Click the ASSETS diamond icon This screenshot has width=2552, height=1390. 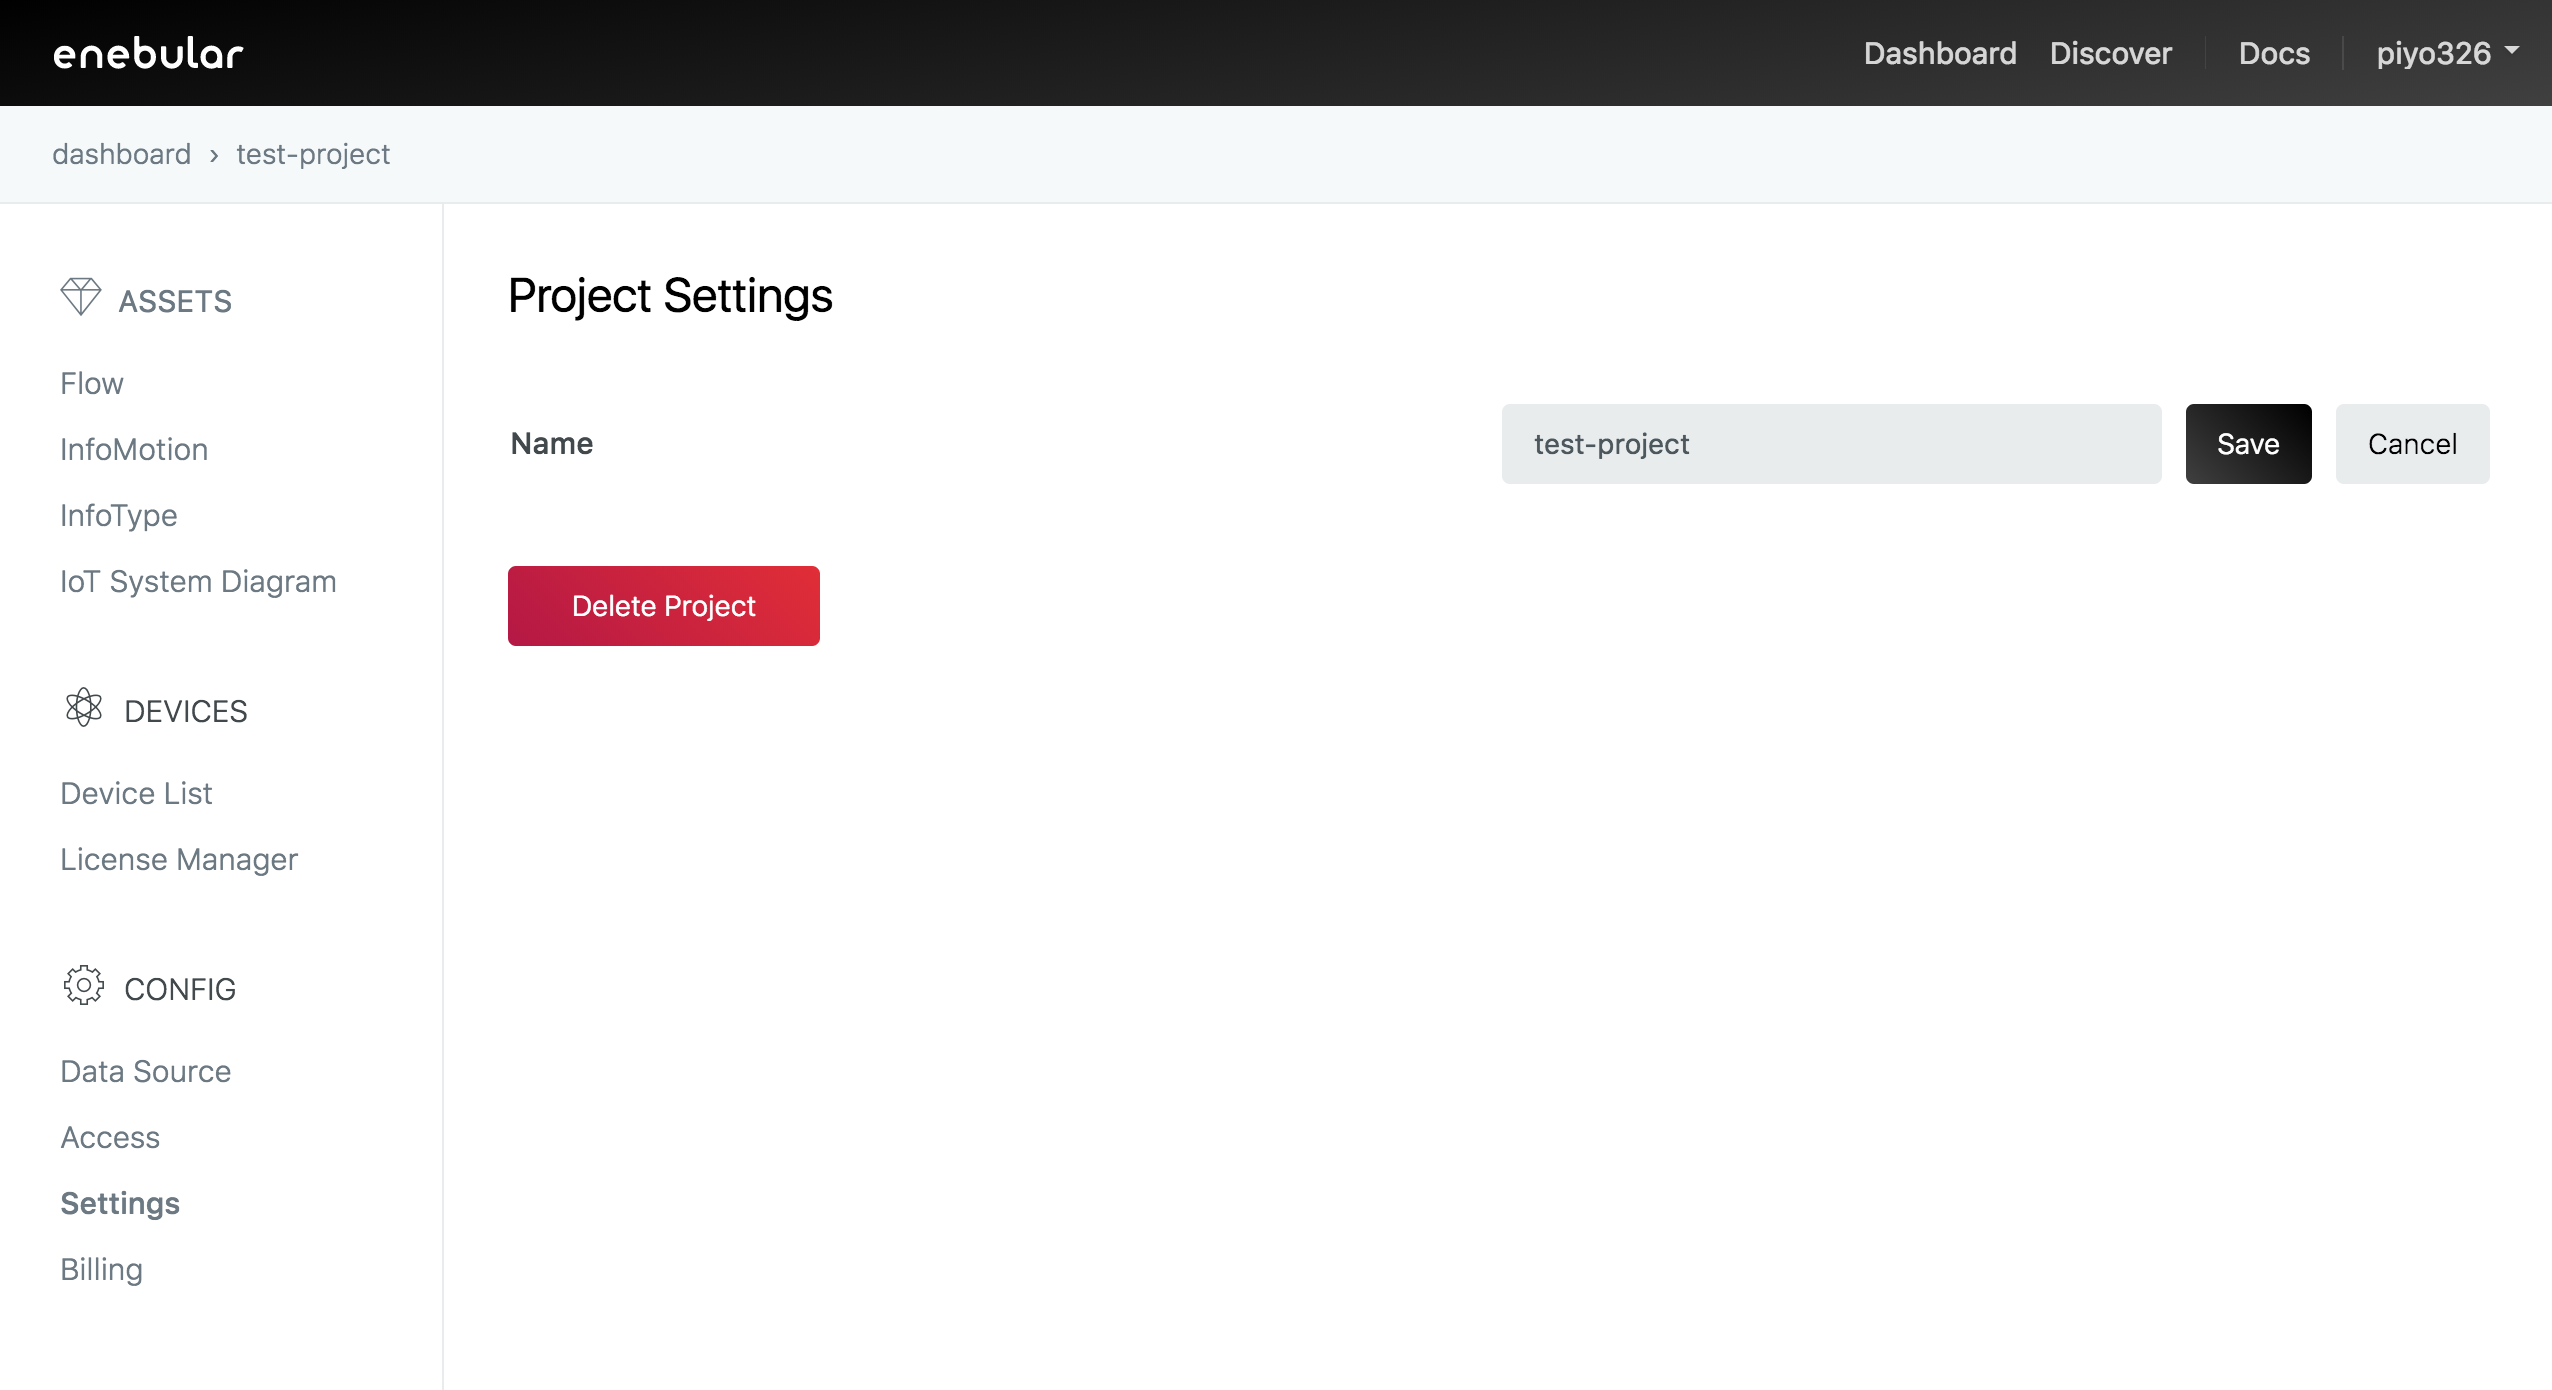point(81,297)
